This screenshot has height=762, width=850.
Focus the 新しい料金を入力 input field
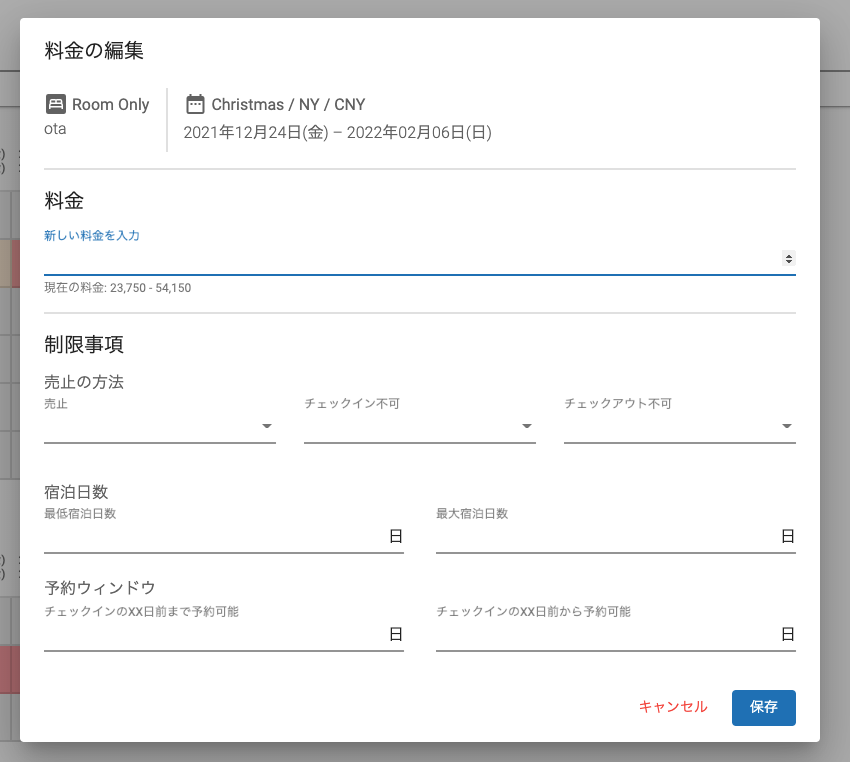click(x=410, y=259)
